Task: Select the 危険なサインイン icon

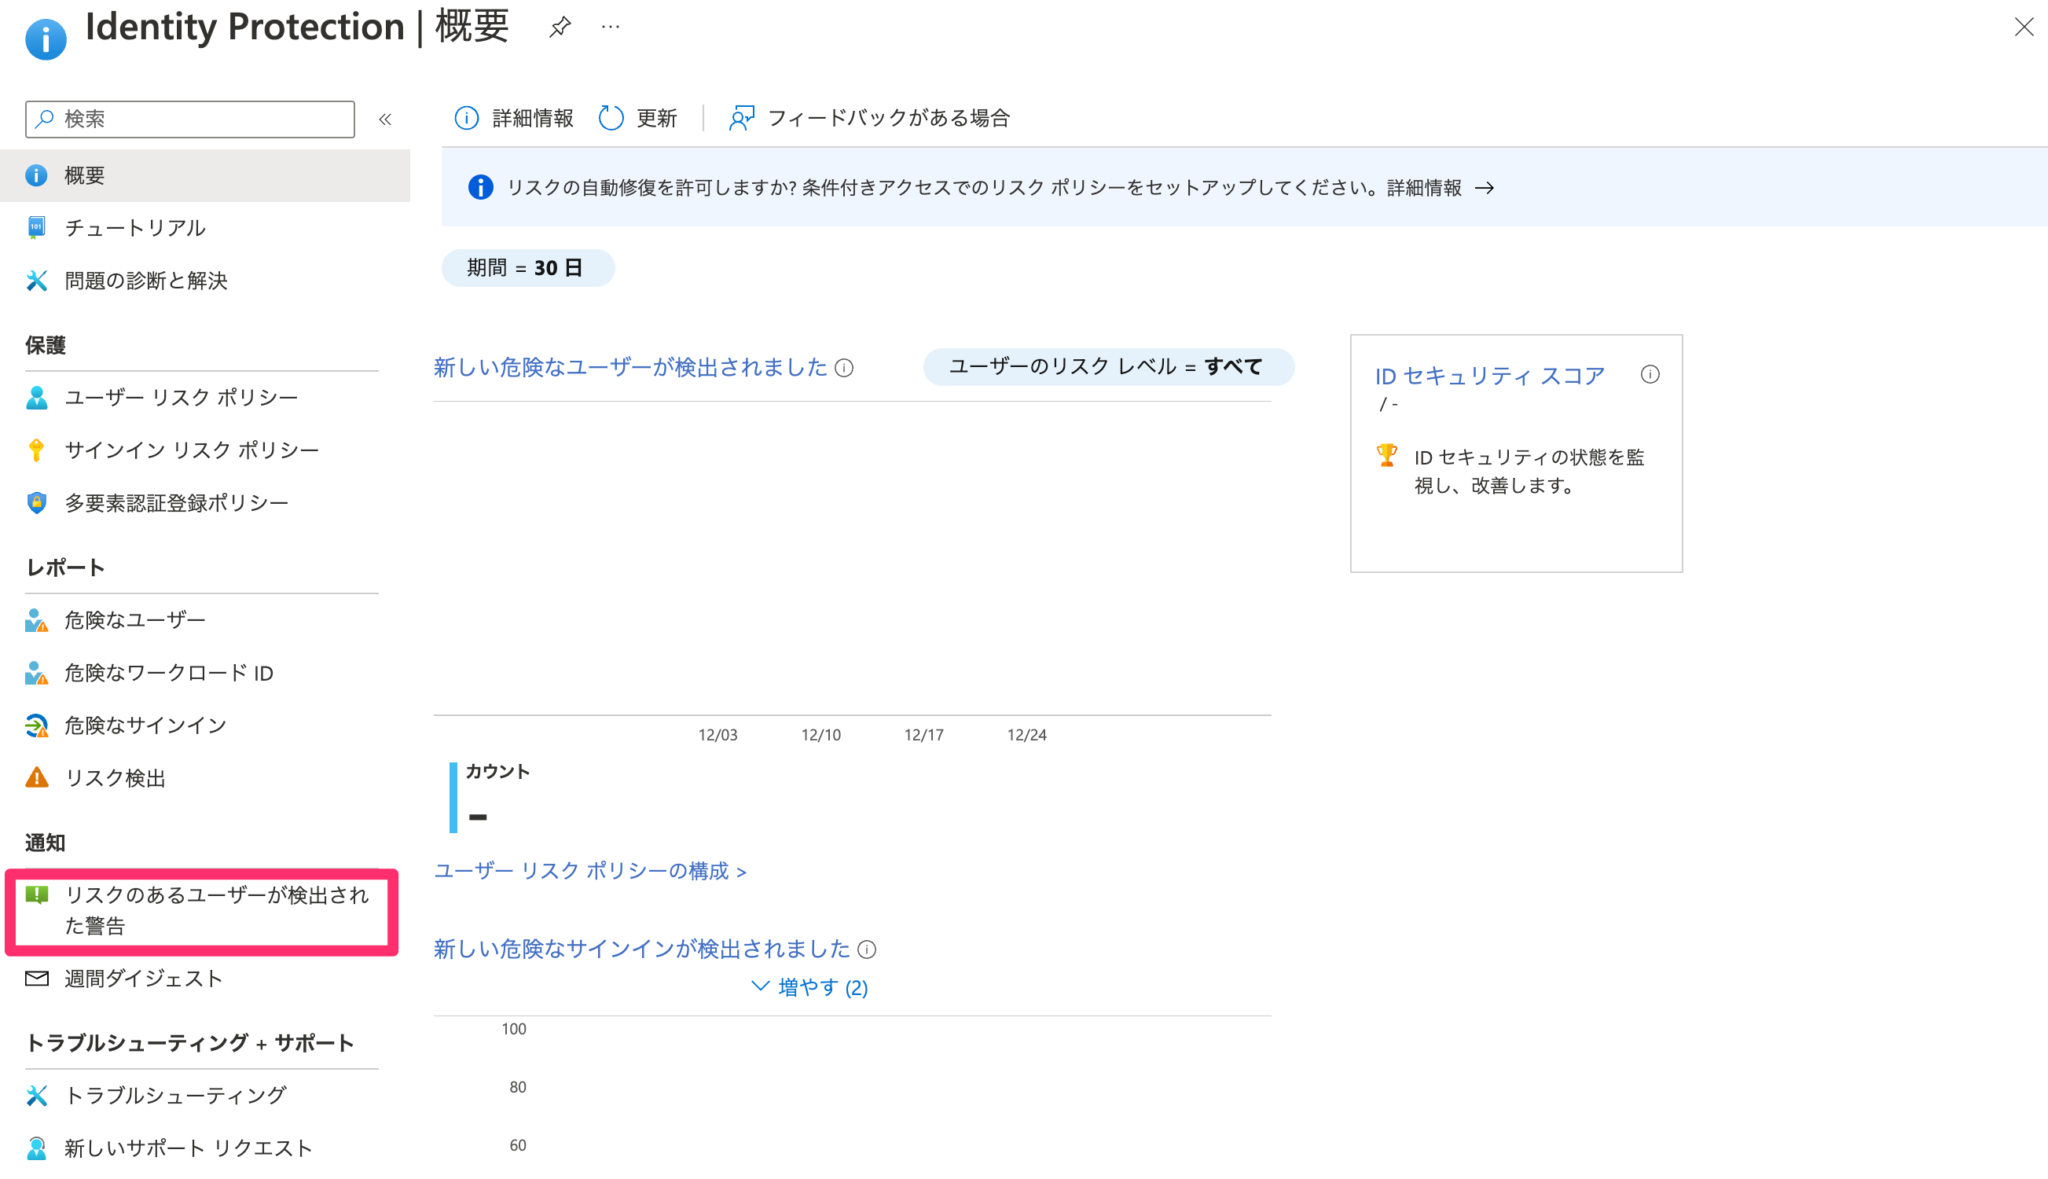Action: point(37,725)
